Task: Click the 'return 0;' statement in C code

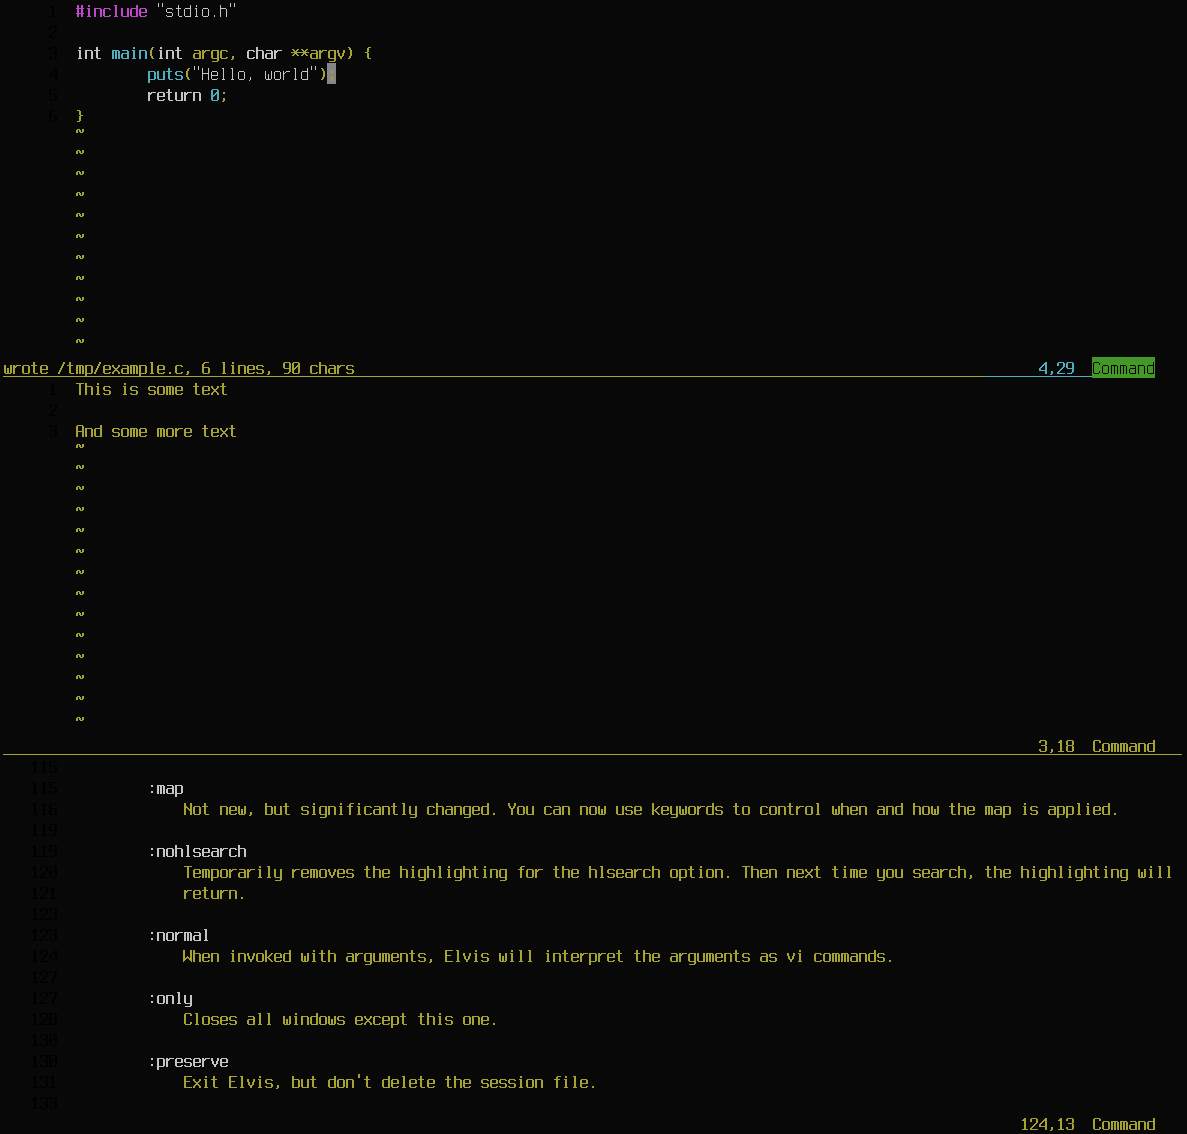Action: [186, 96]
